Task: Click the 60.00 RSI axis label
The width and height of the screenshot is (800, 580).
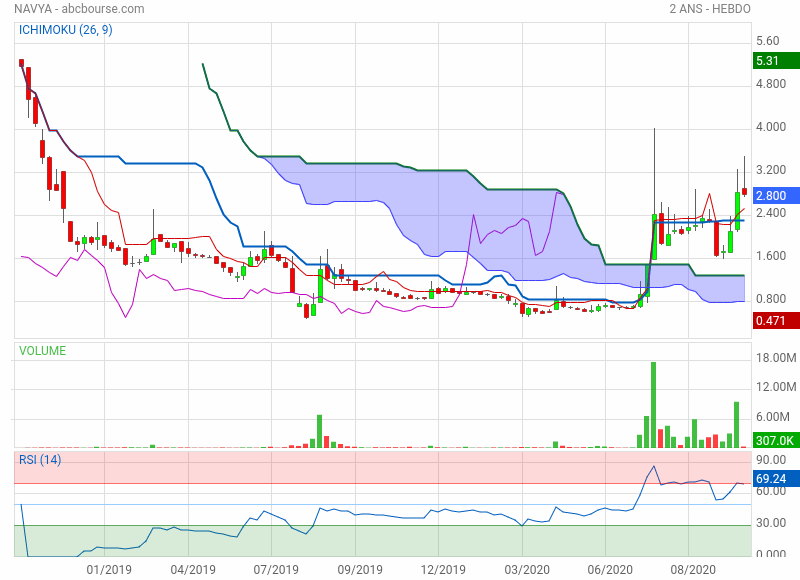Action: click(771, 491)
